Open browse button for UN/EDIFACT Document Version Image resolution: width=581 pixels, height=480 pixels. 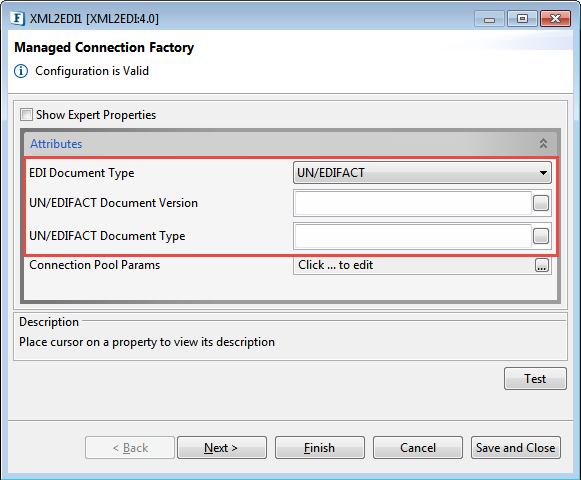click(x=541, y=203)
